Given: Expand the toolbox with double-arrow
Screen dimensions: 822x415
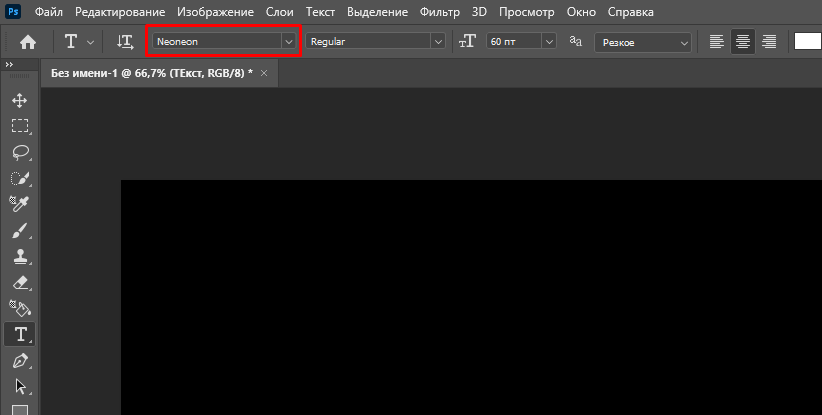Looking at the screenshot, I should (9, 64).
